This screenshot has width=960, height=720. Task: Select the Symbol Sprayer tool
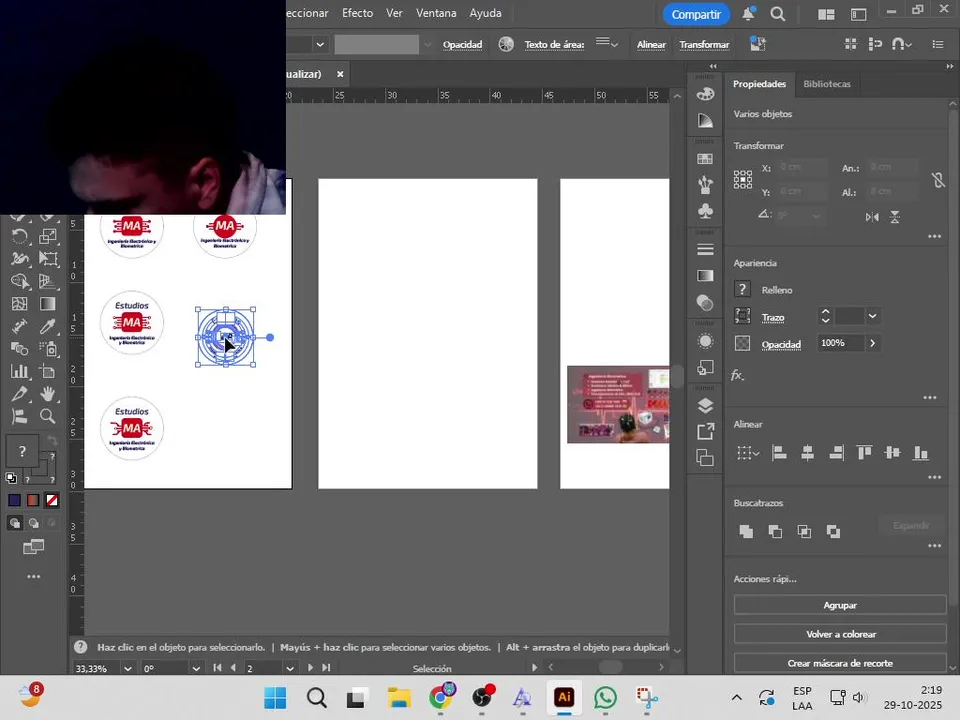[48, 349]
